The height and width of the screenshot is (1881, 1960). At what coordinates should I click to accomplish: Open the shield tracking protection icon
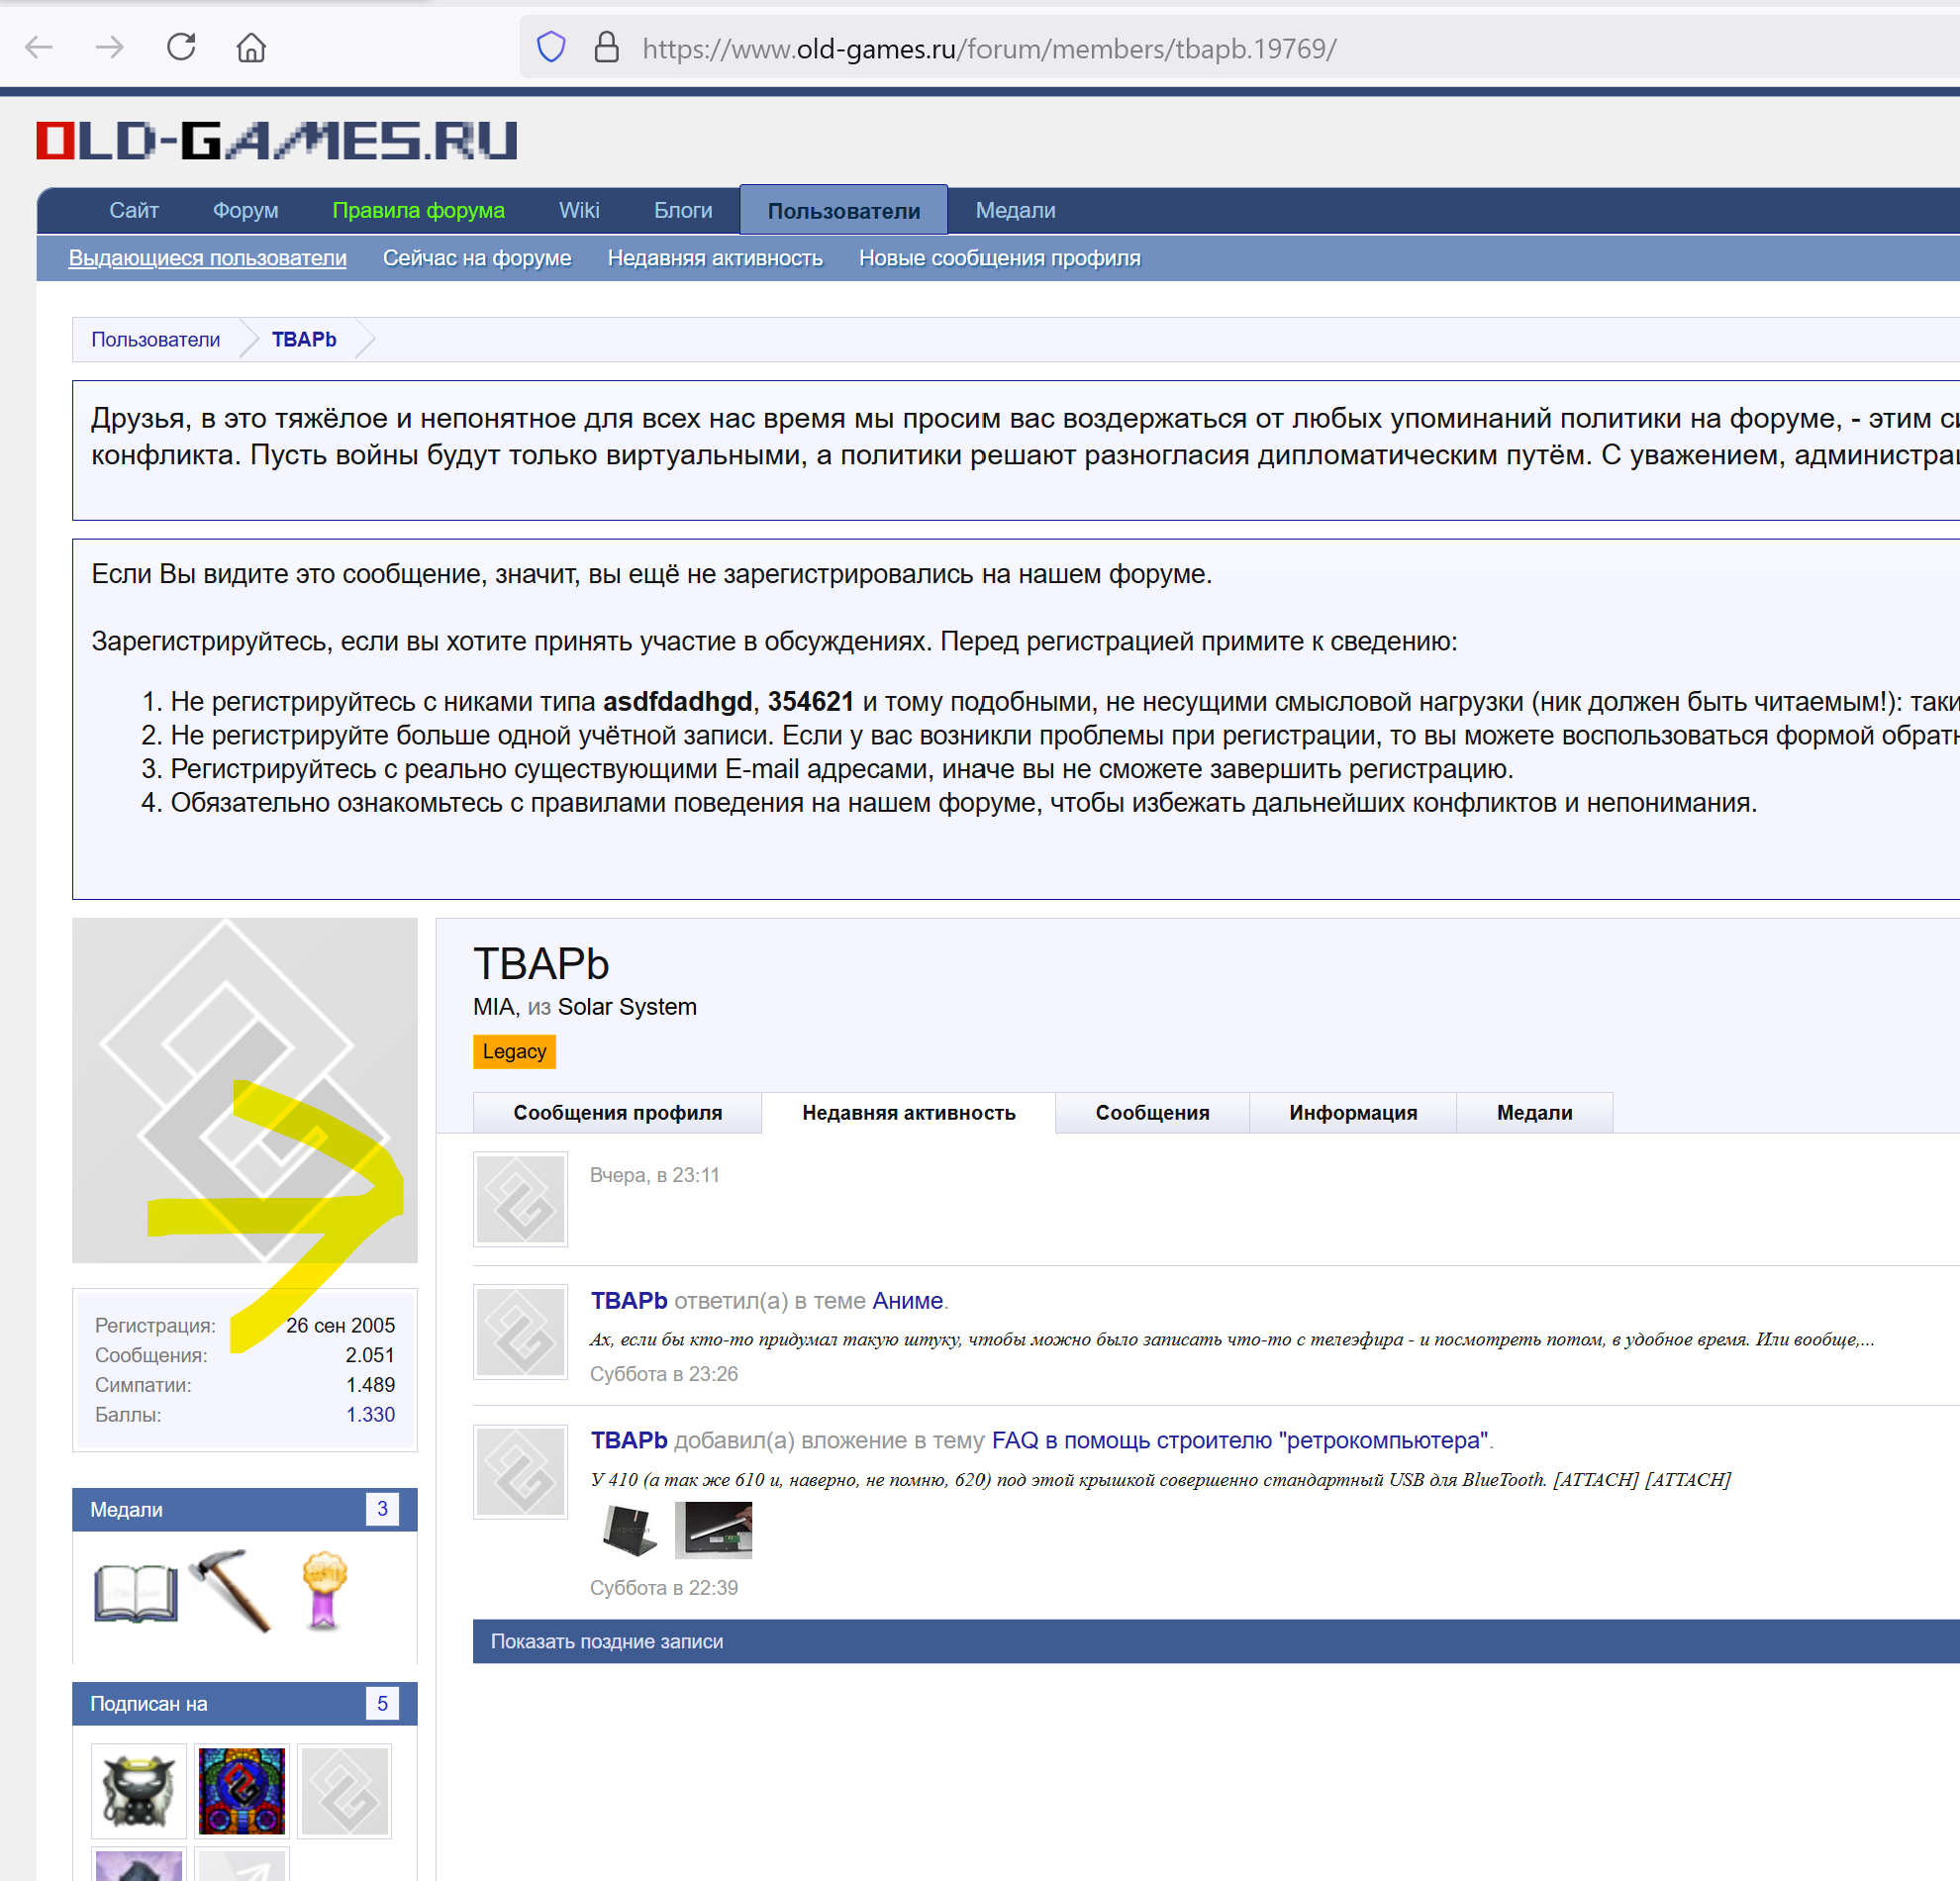coord(551,47)
